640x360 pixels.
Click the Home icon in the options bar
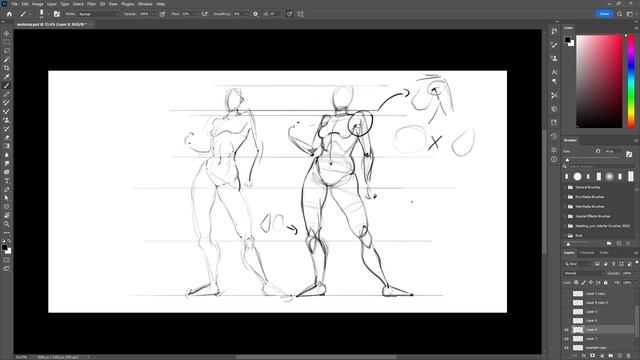point(9,14)
